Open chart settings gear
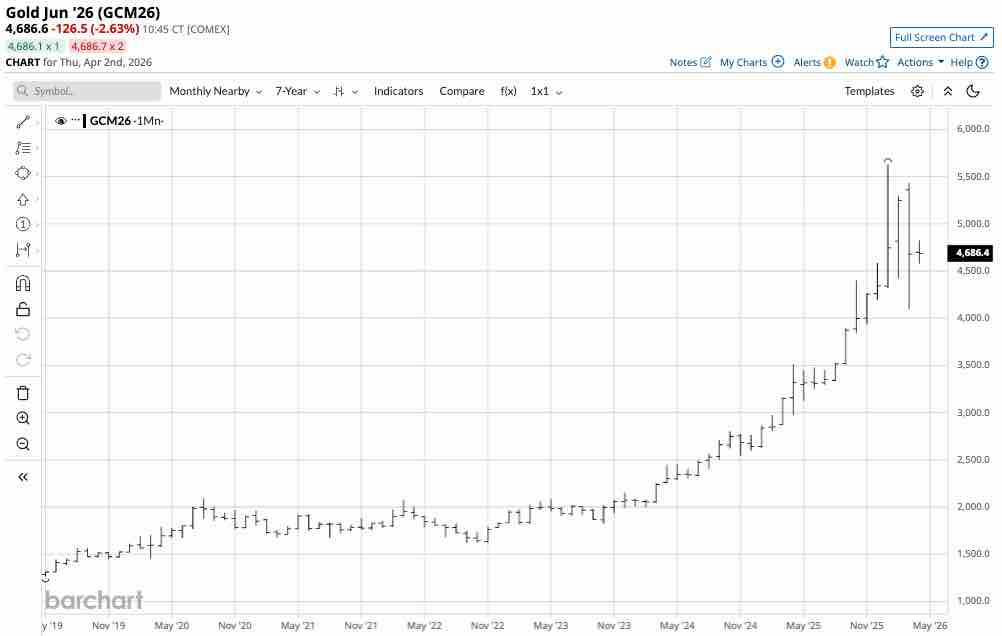The width and height of the screenshot is (1002, 636). (x=917, y=91)
